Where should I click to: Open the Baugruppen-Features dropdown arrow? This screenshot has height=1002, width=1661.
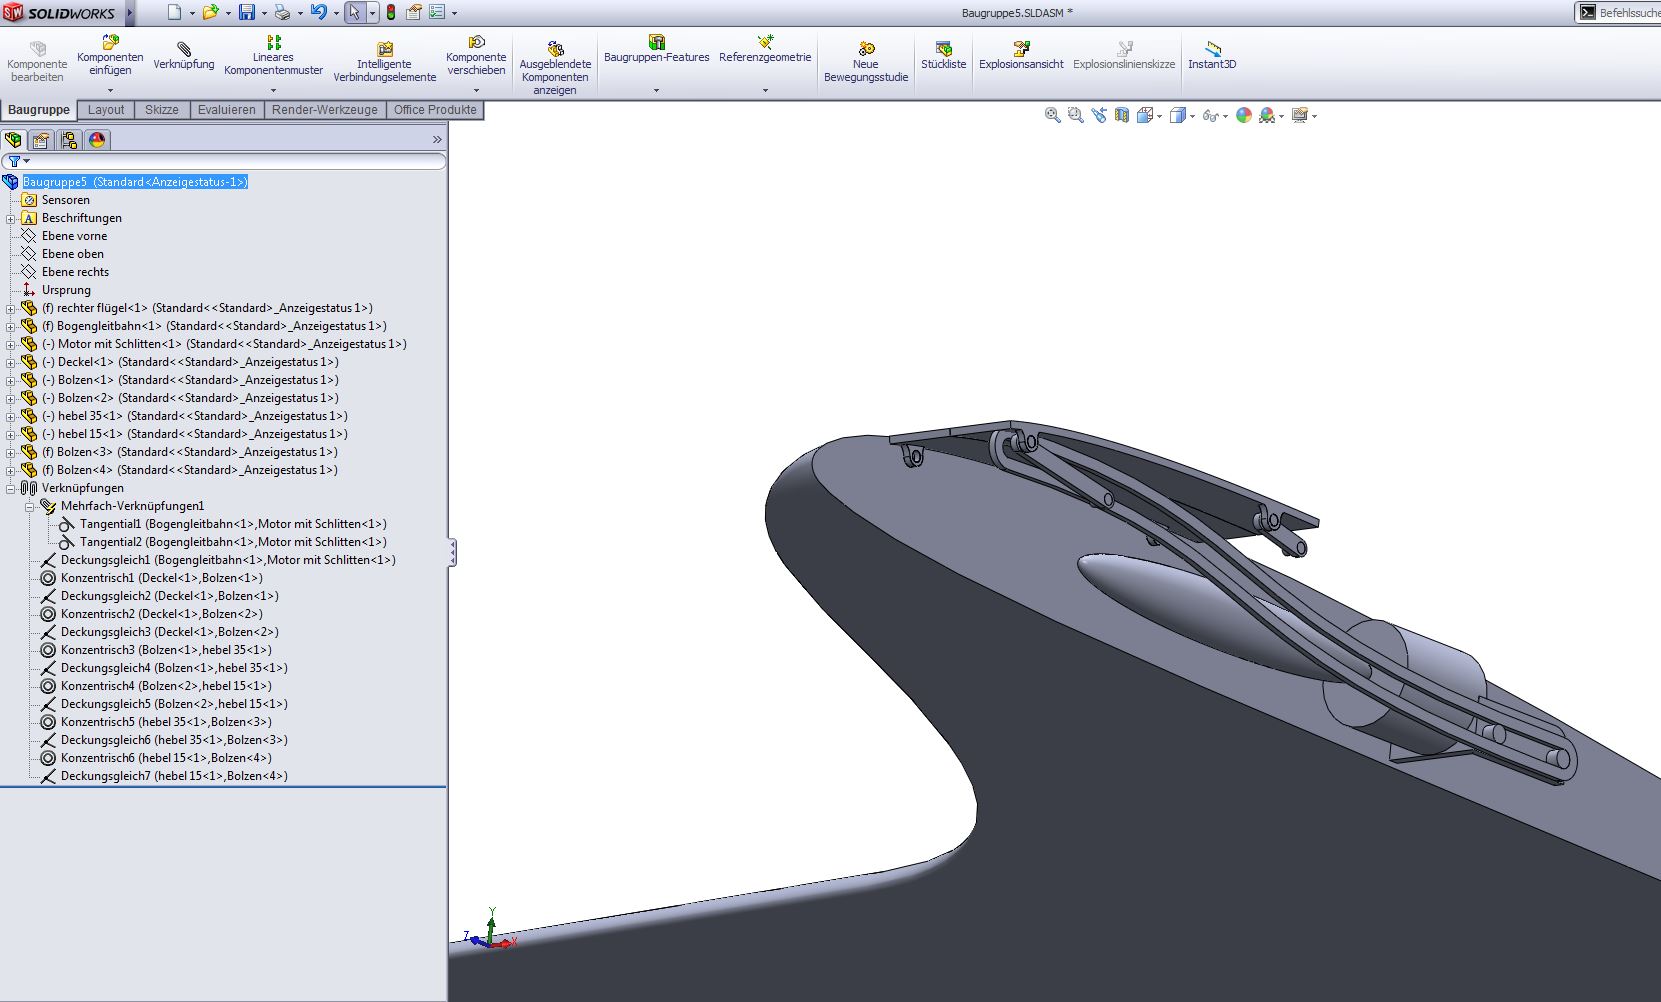click(656, 91)
